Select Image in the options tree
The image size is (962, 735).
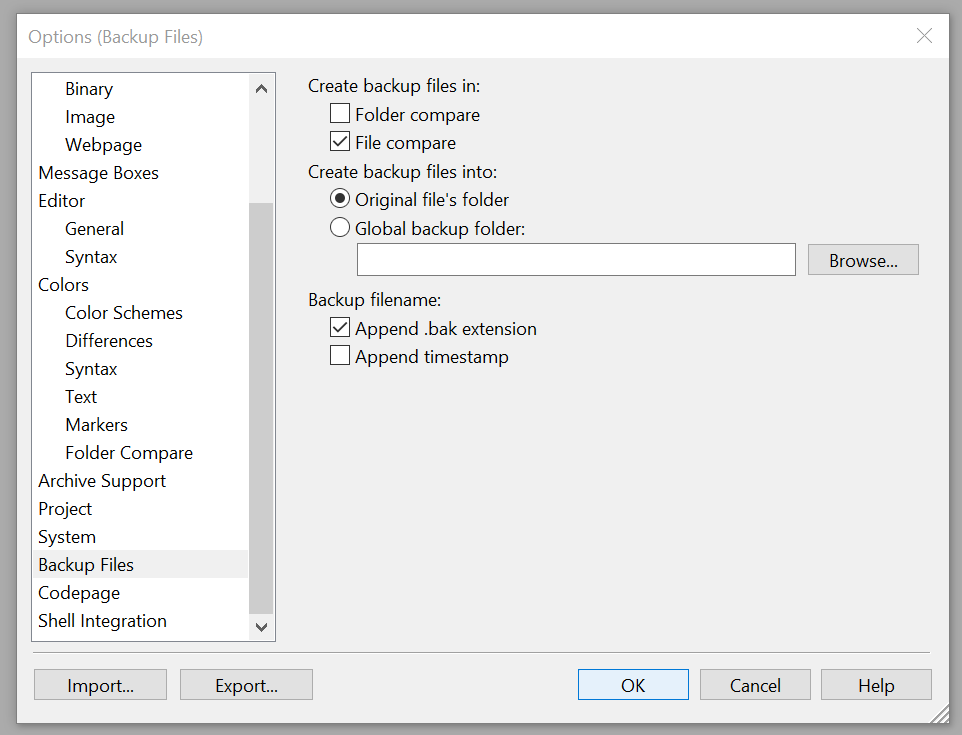pyautogui.click(x=90, y=117)
